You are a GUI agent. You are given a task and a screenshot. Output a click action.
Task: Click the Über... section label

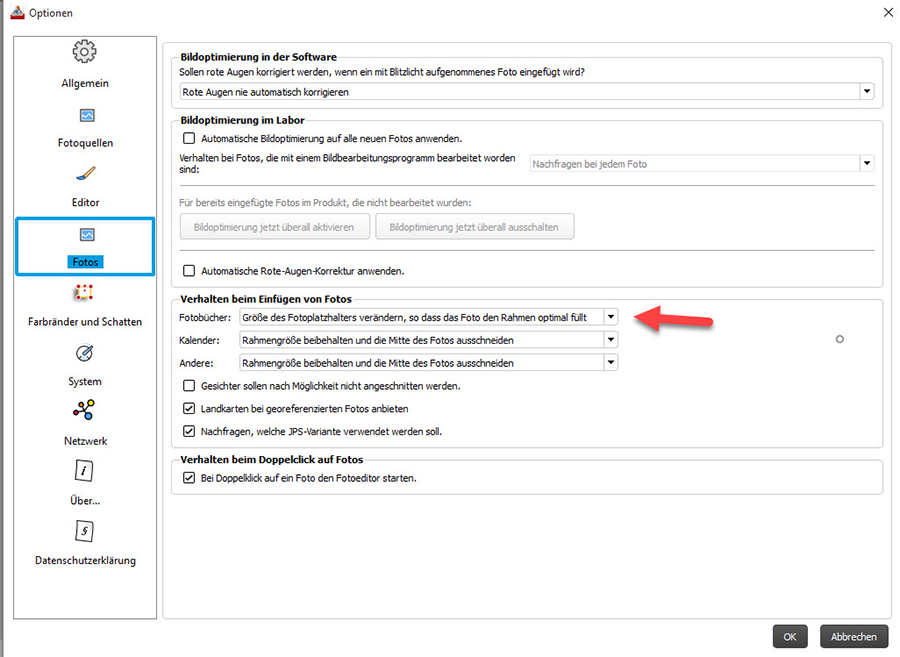click(x=85, y=501)
